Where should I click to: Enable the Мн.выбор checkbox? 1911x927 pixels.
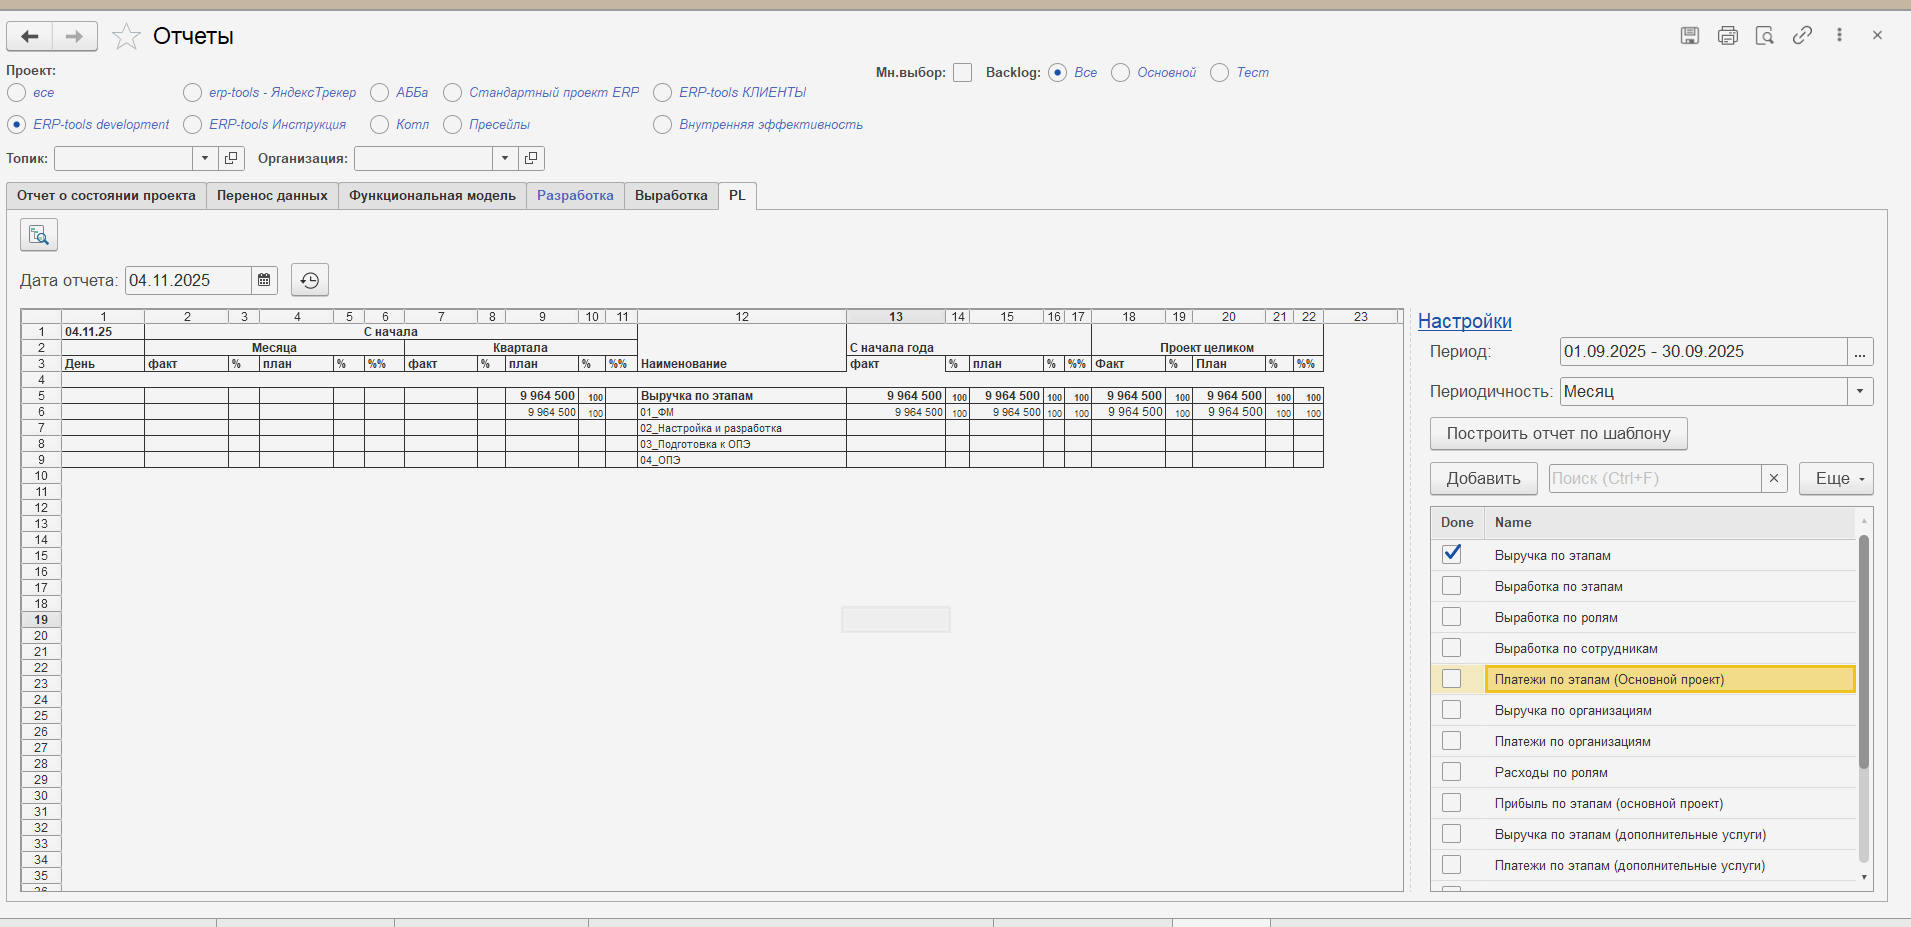pyautogui.click(x=963, y=73)
